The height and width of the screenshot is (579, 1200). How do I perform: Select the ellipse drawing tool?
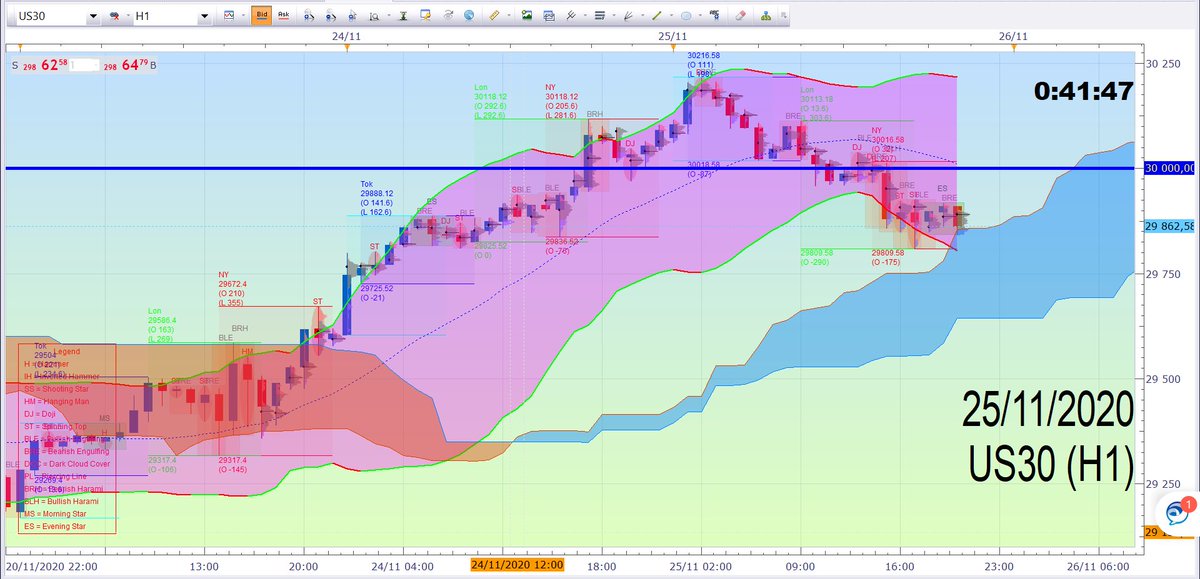[x=686, y=16]
